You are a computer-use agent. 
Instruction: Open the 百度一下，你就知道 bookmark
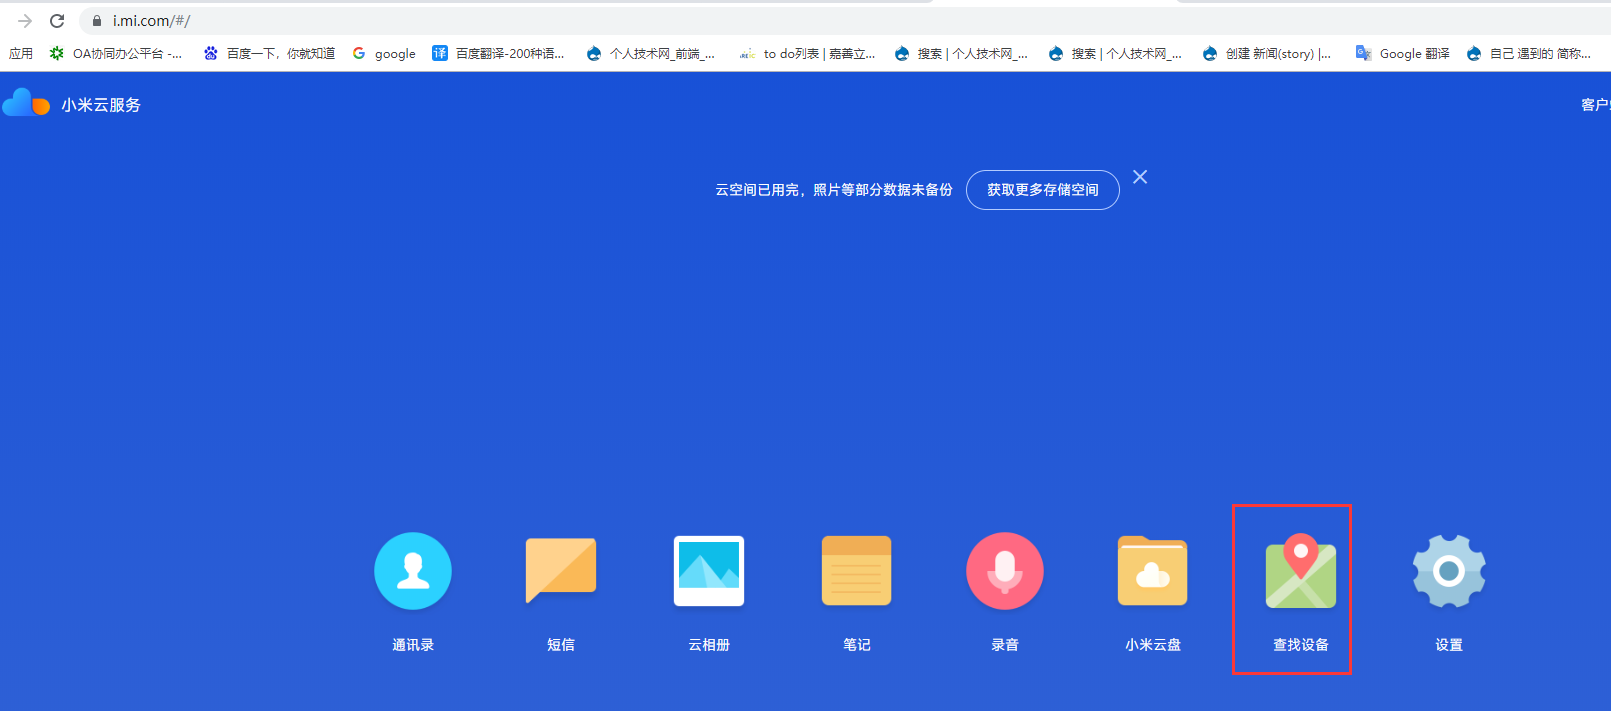pos(269,53)
